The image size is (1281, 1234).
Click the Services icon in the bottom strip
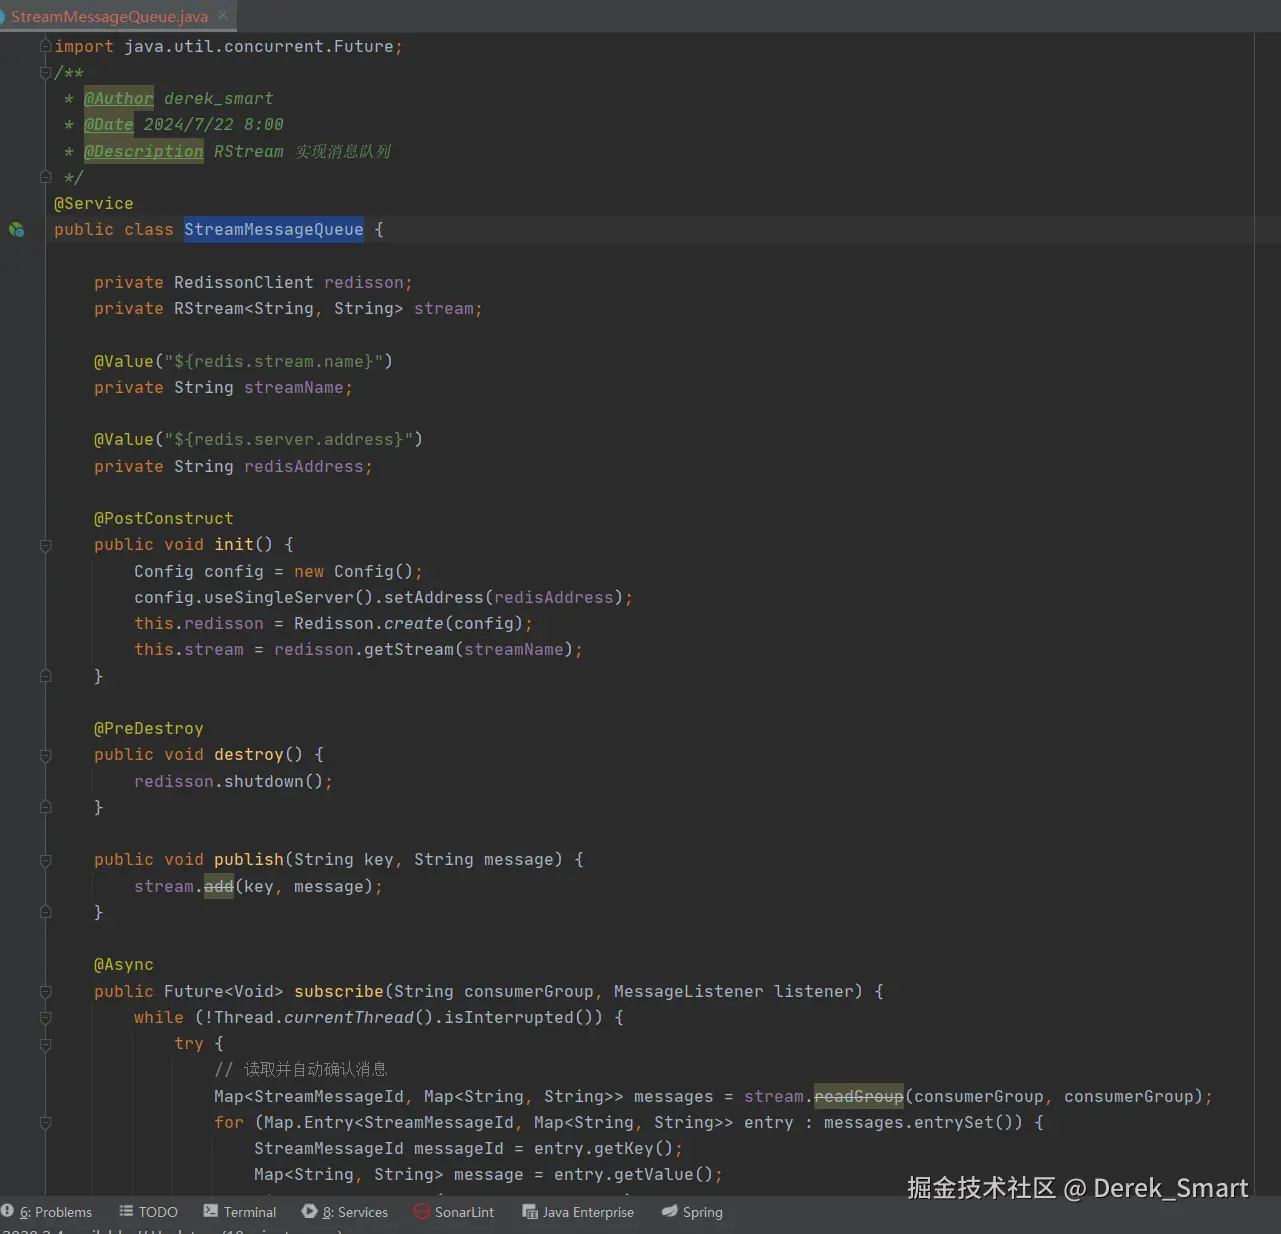pos(309,1211)
